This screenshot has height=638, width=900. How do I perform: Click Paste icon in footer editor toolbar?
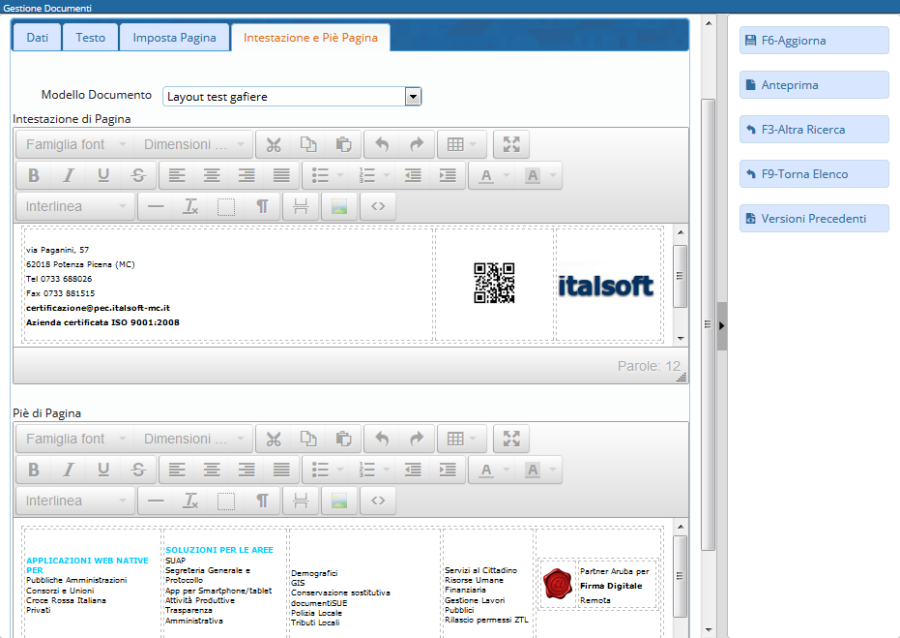click(343, 439)
